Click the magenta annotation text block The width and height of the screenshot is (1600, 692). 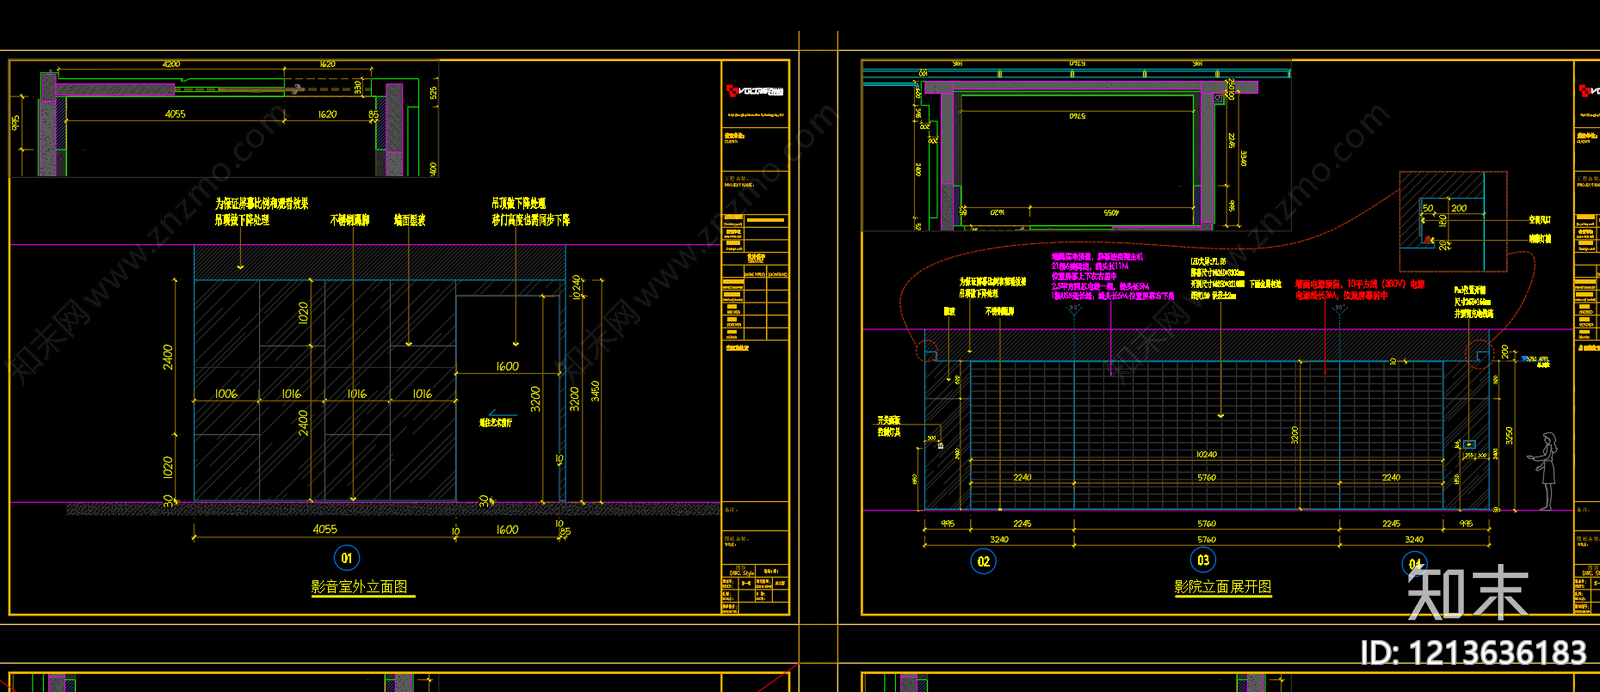pyautogui.click(x=1110, y=276)
